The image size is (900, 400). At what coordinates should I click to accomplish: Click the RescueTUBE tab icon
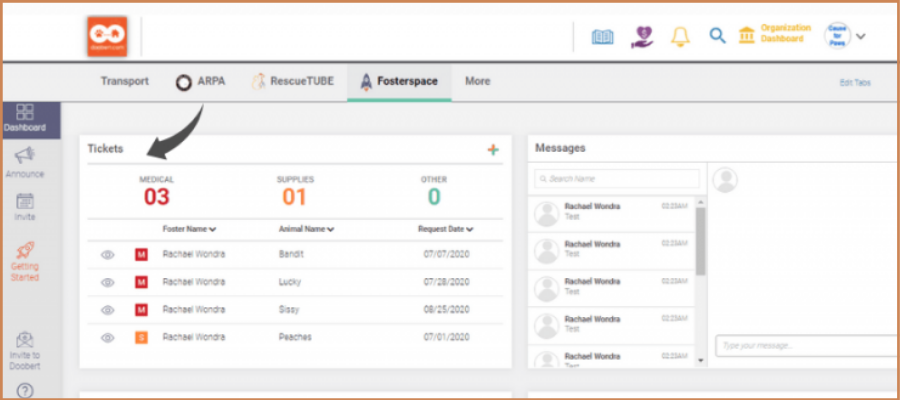[258, 81]
